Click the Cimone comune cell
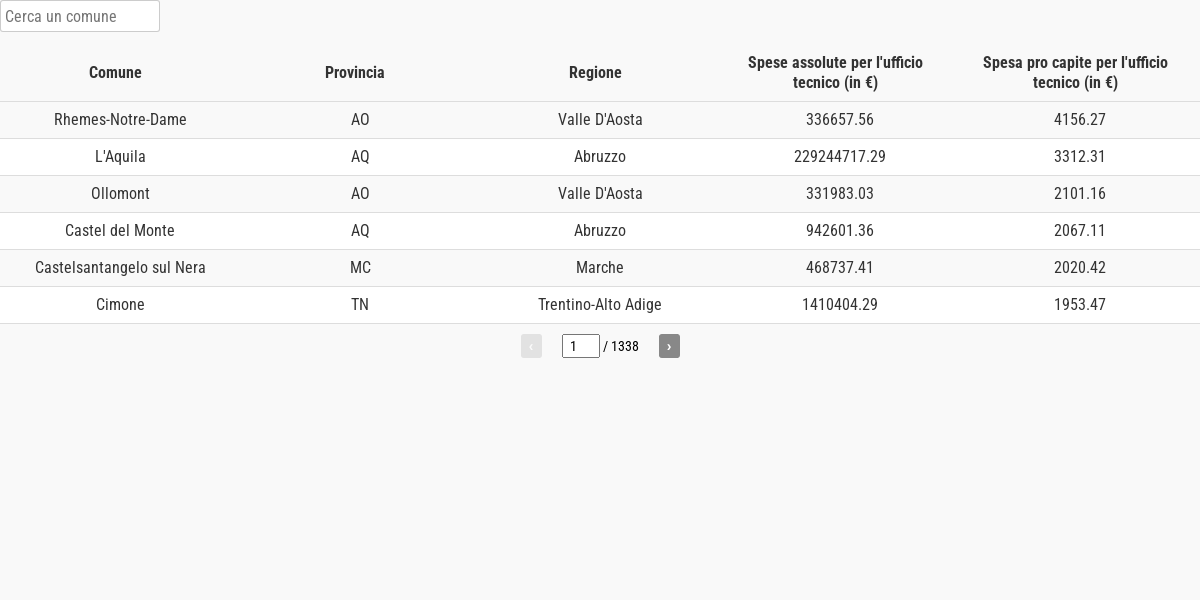Image resolution: width=1200 pixels, height=600 pixels. pyautogui.click(x=120, y=305)
